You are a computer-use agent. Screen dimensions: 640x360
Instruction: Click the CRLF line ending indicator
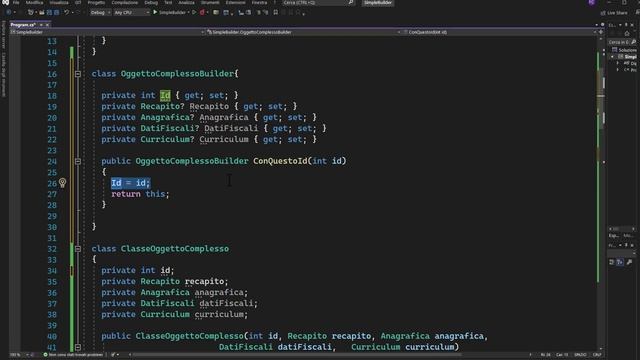pyautogui.click(x=596, y=355)
